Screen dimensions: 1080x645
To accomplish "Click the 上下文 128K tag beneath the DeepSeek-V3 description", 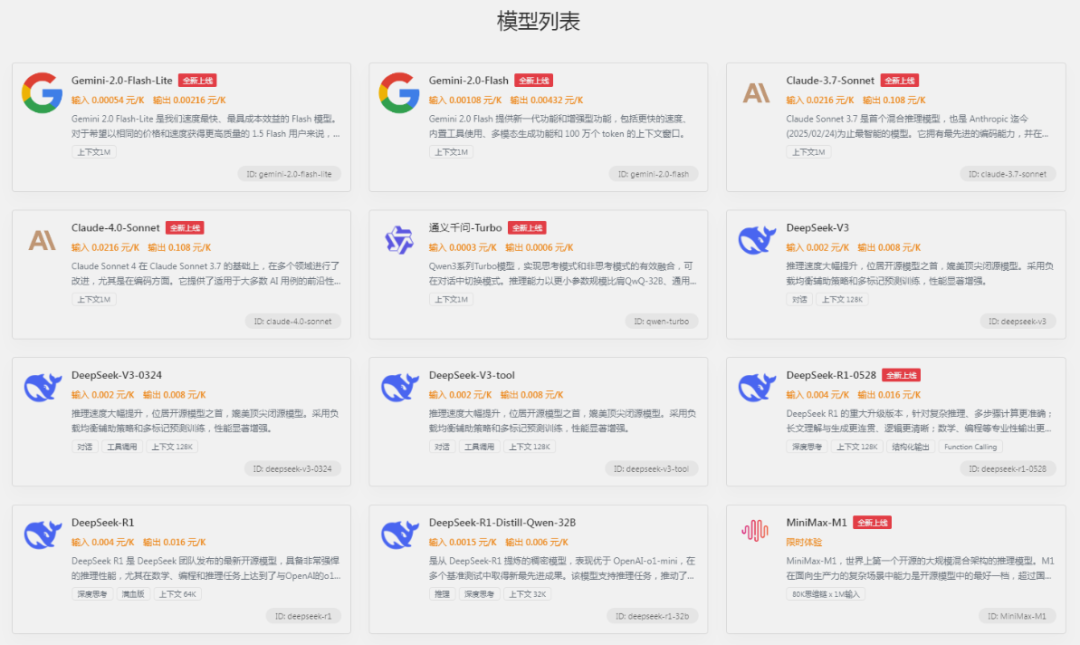I will pyautogui.click(x=842, y=300).
